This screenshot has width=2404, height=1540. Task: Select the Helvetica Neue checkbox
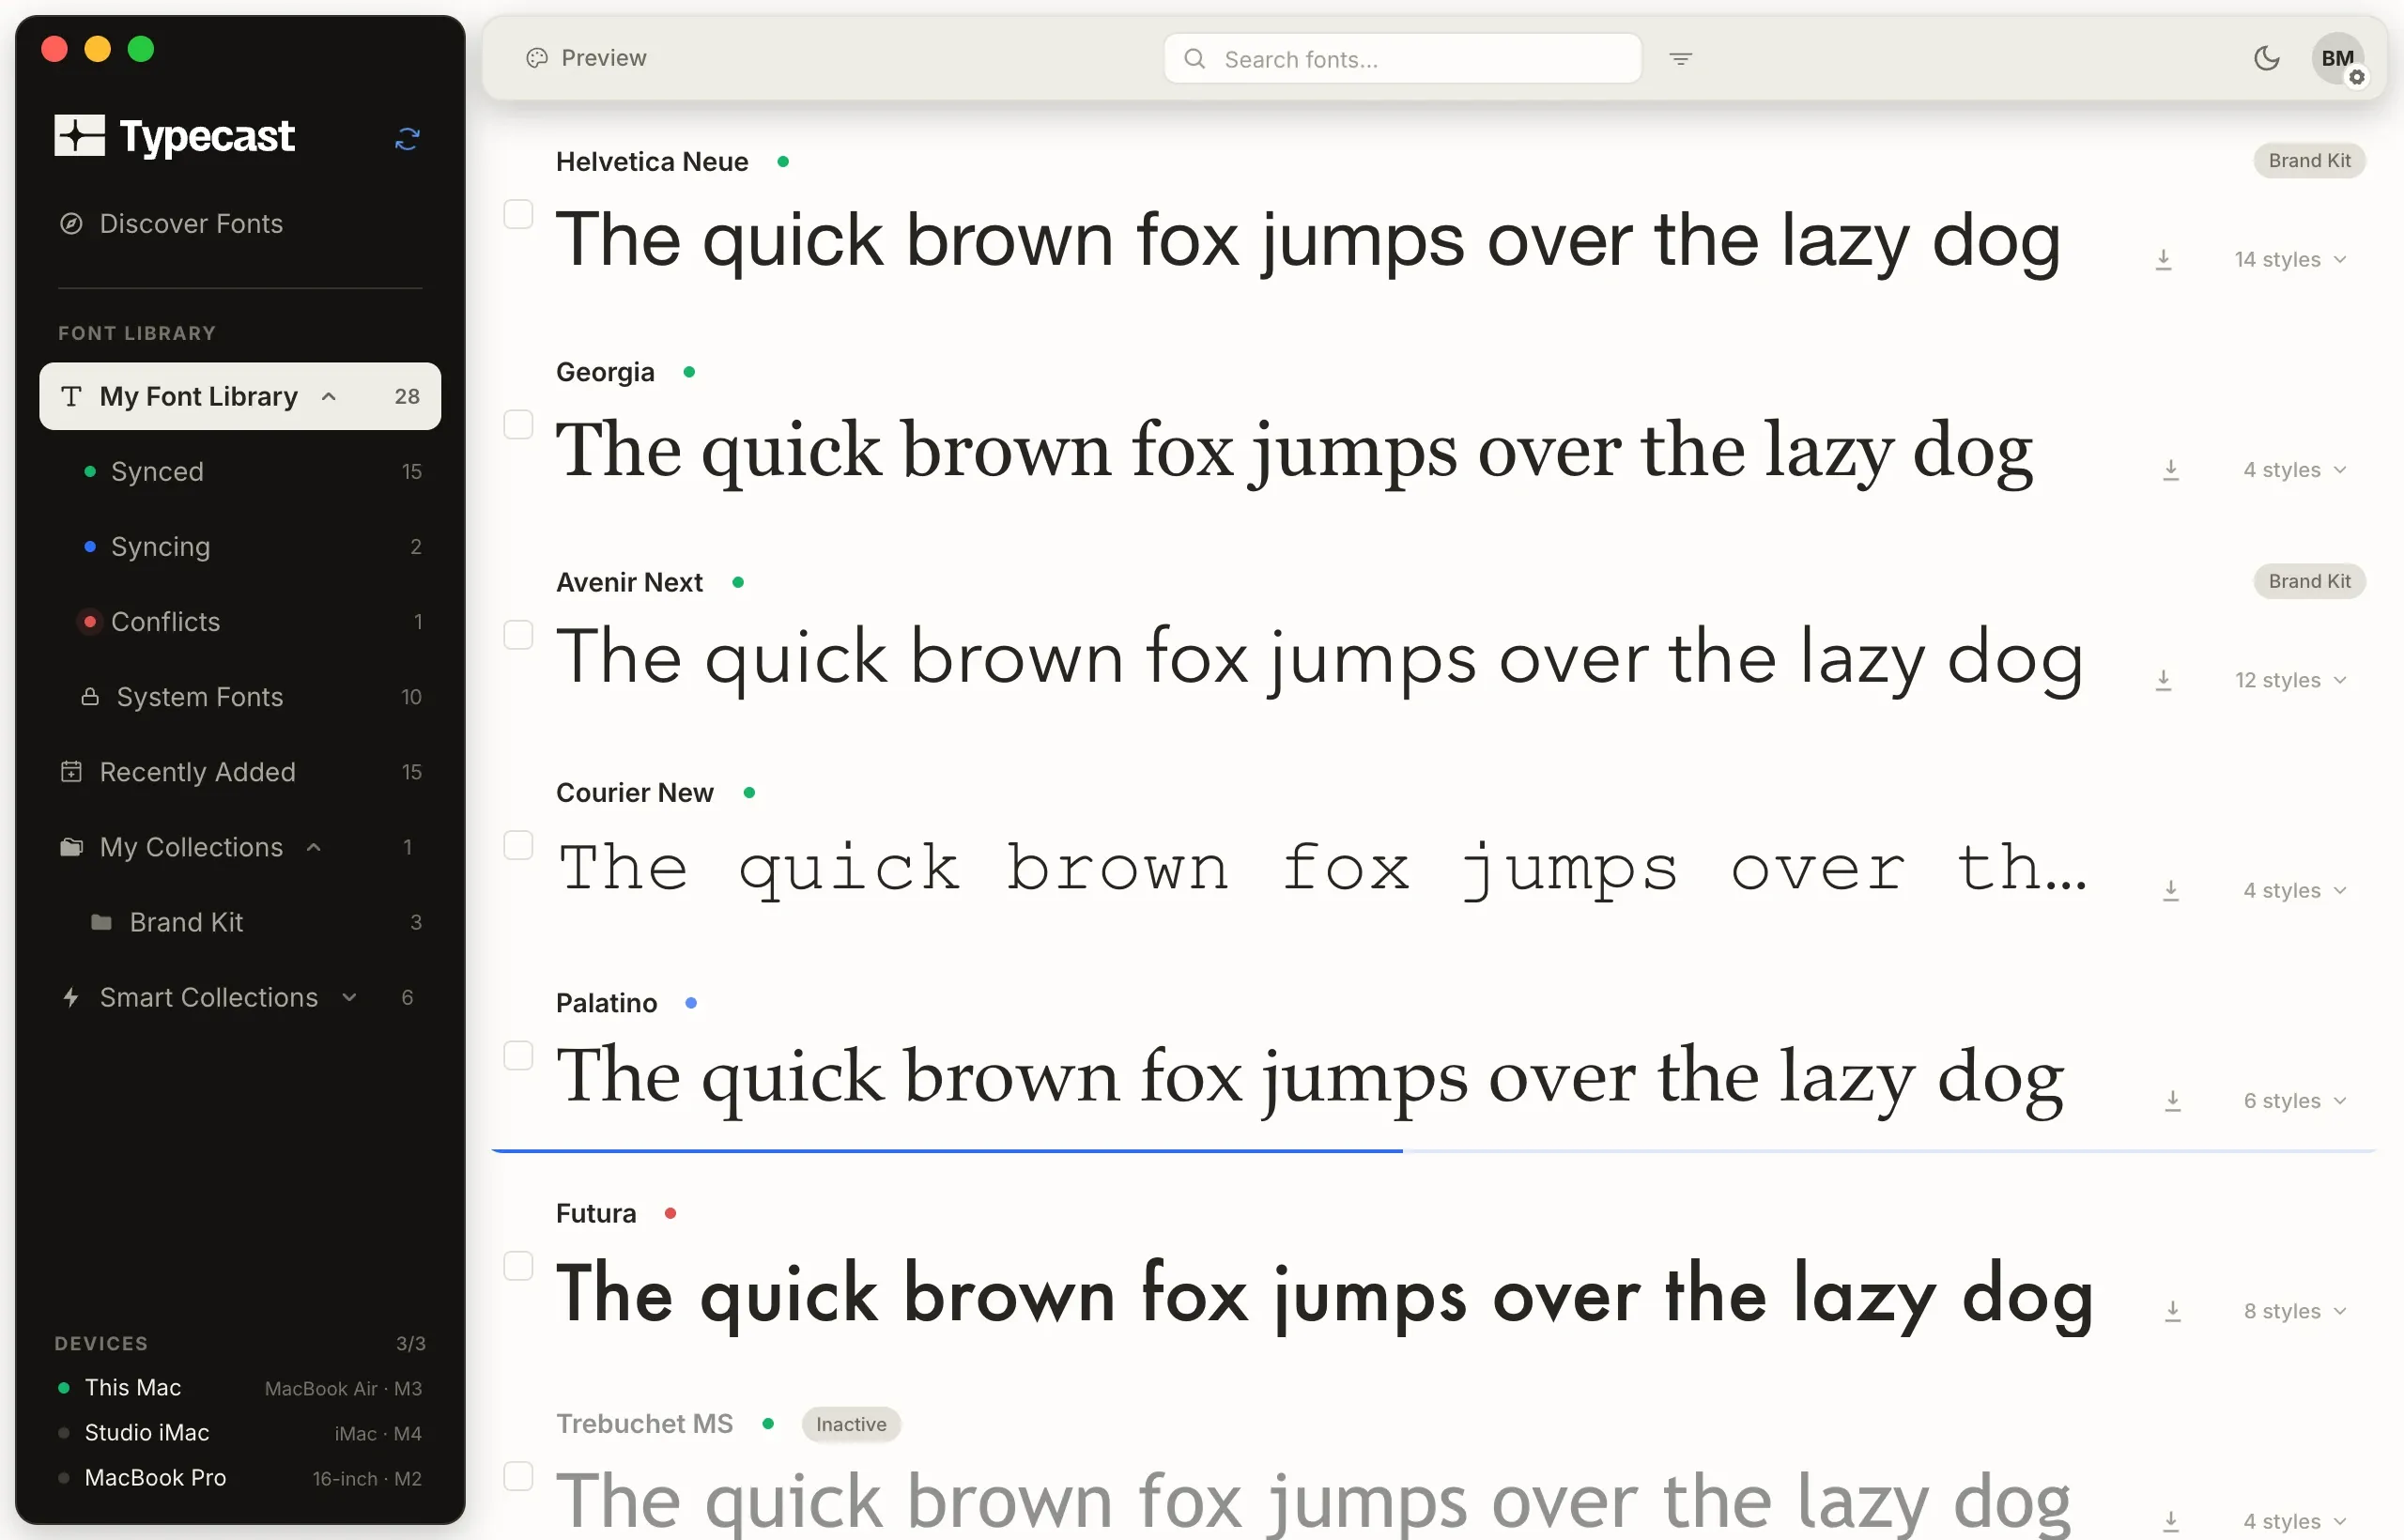coord(518,214)
